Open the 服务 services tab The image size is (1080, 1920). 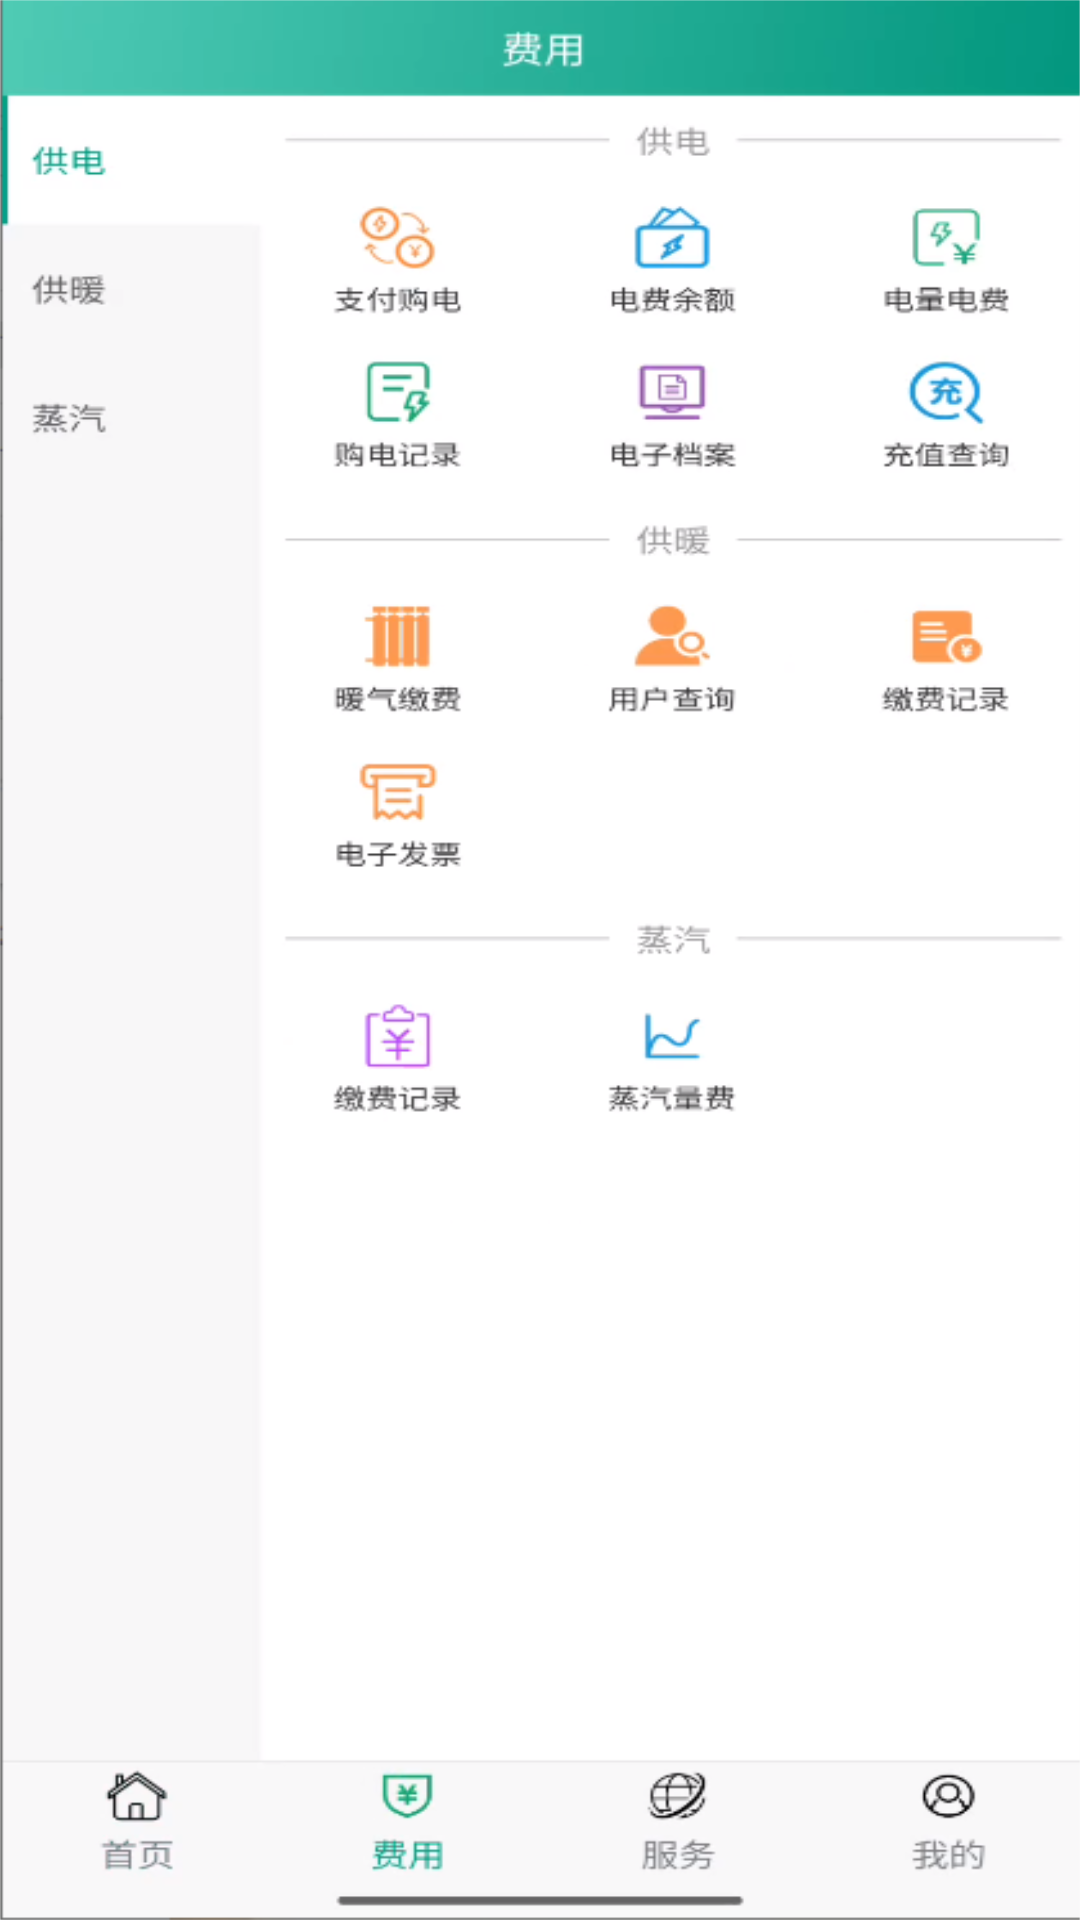coord(677,1820)
